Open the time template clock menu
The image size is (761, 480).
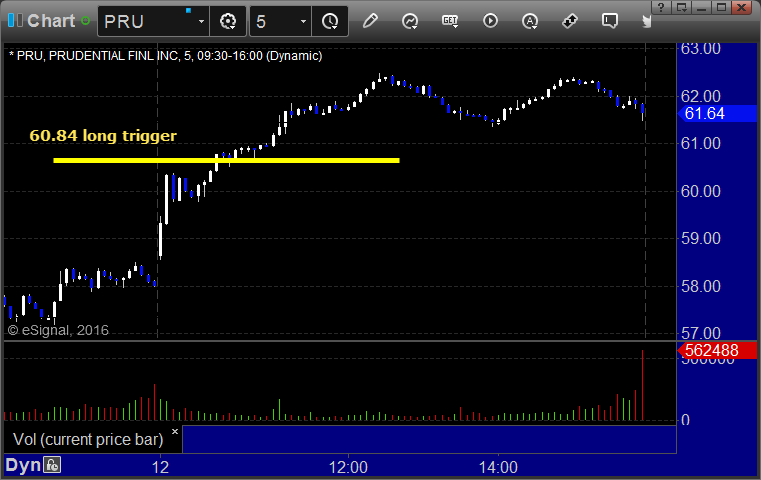coord(330,21)
